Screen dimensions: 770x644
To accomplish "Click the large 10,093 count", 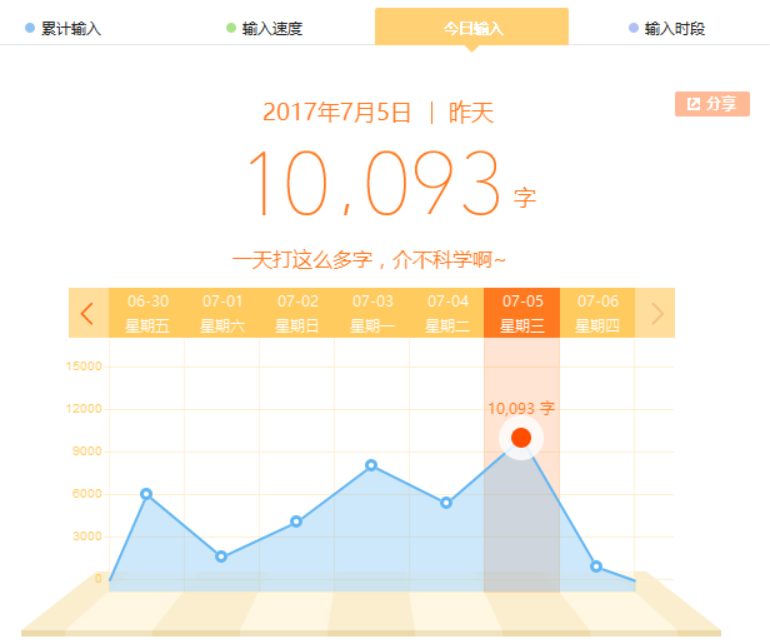I will 375,183.
